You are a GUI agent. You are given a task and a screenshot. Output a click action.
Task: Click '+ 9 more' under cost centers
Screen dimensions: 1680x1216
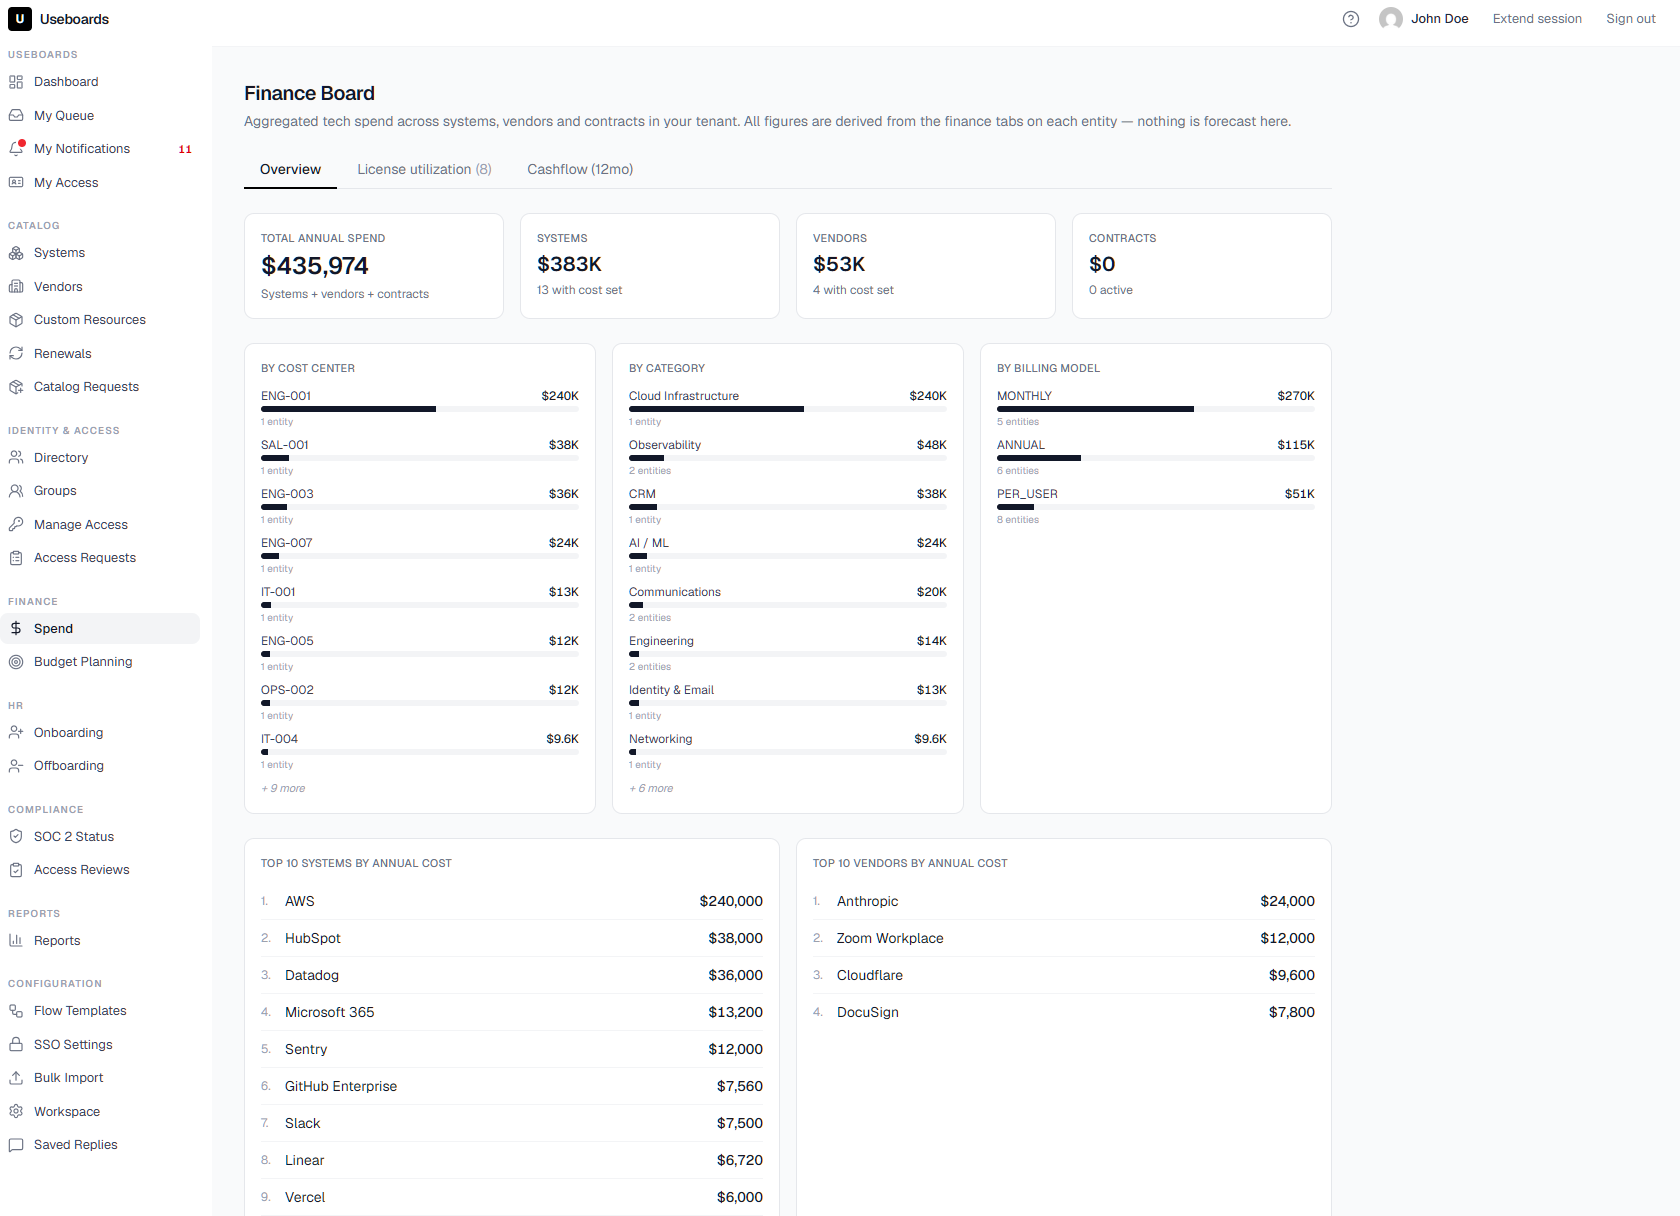(x=283, y=789)
